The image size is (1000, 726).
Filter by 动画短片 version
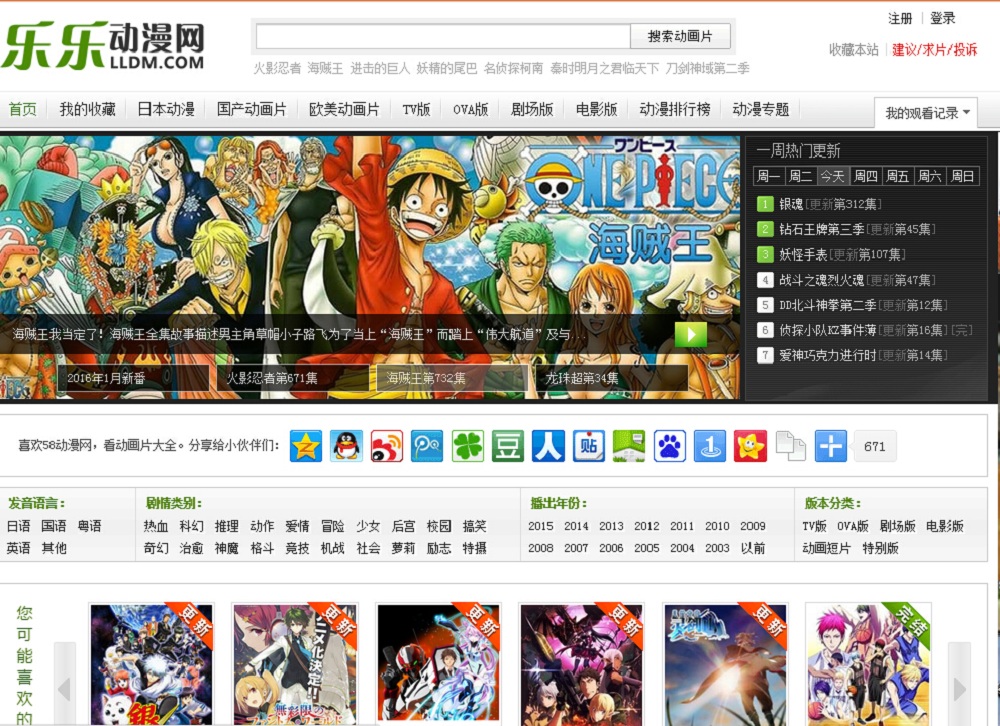click(x=826, y=548)
